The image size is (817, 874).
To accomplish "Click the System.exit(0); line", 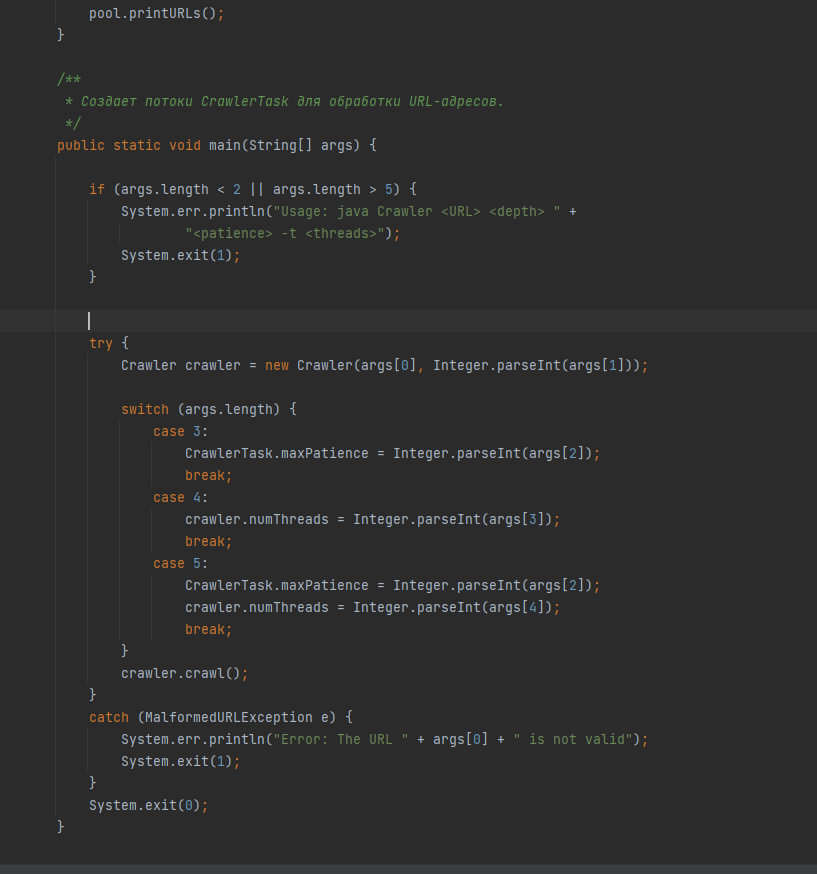I will point(148,806).
